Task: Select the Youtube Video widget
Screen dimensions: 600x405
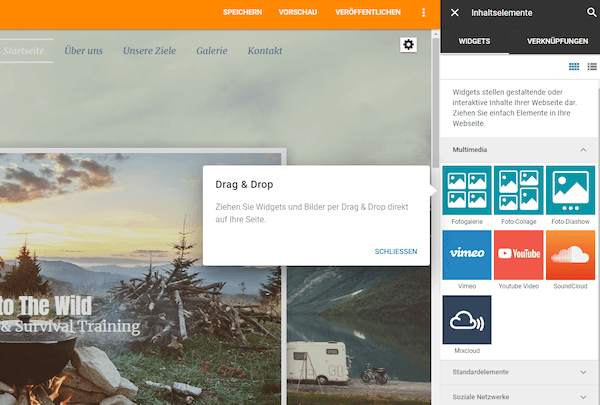Action: coord(518,255)
